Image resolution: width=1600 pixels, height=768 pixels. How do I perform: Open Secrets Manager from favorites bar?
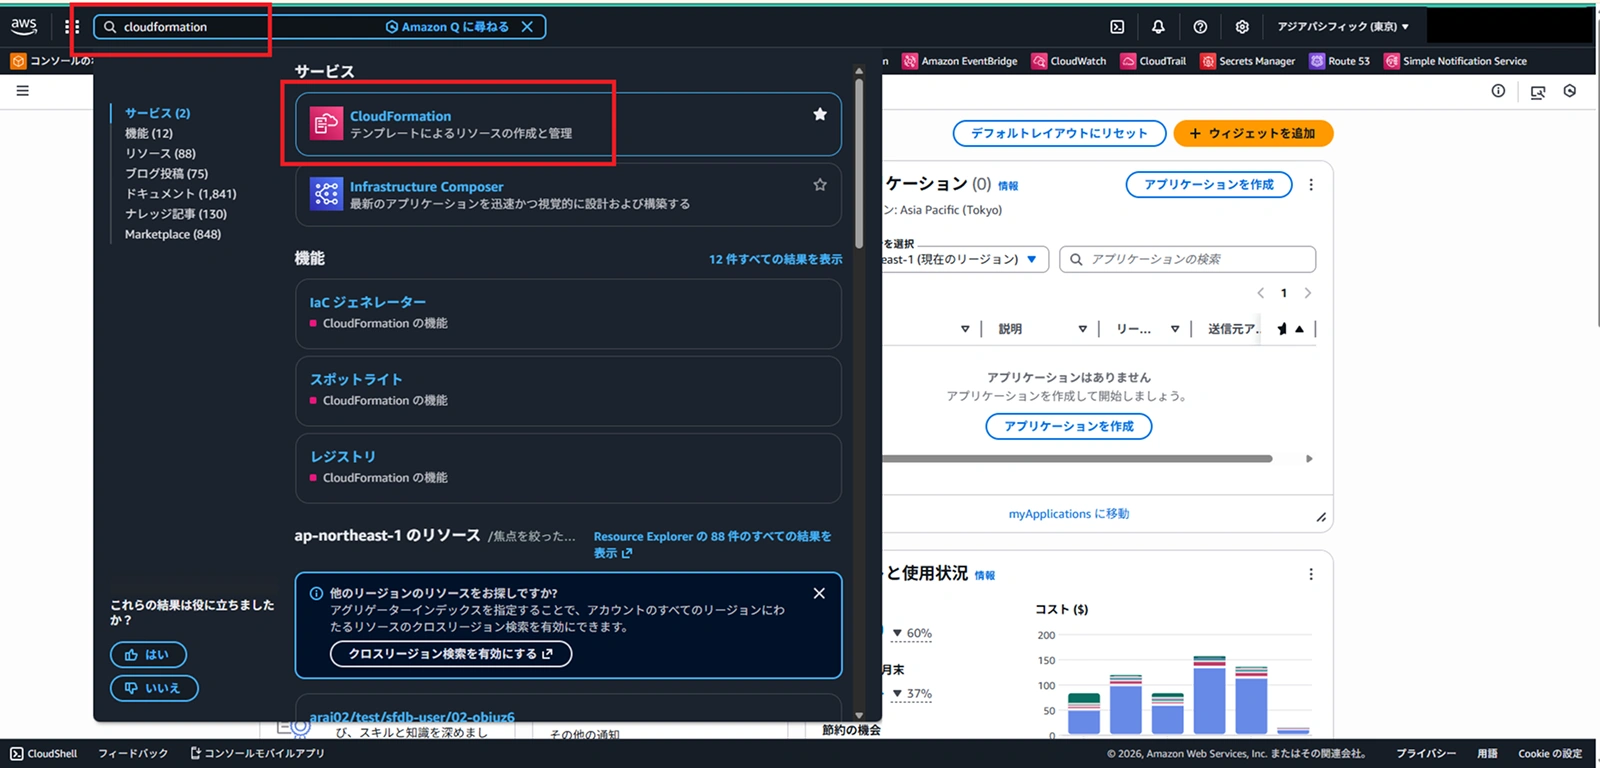tap(1248, 61)
